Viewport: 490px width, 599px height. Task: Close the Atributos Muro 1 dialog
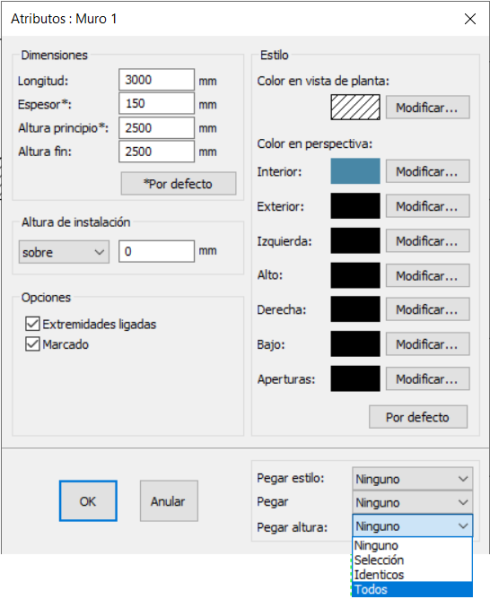click(470, 19)
